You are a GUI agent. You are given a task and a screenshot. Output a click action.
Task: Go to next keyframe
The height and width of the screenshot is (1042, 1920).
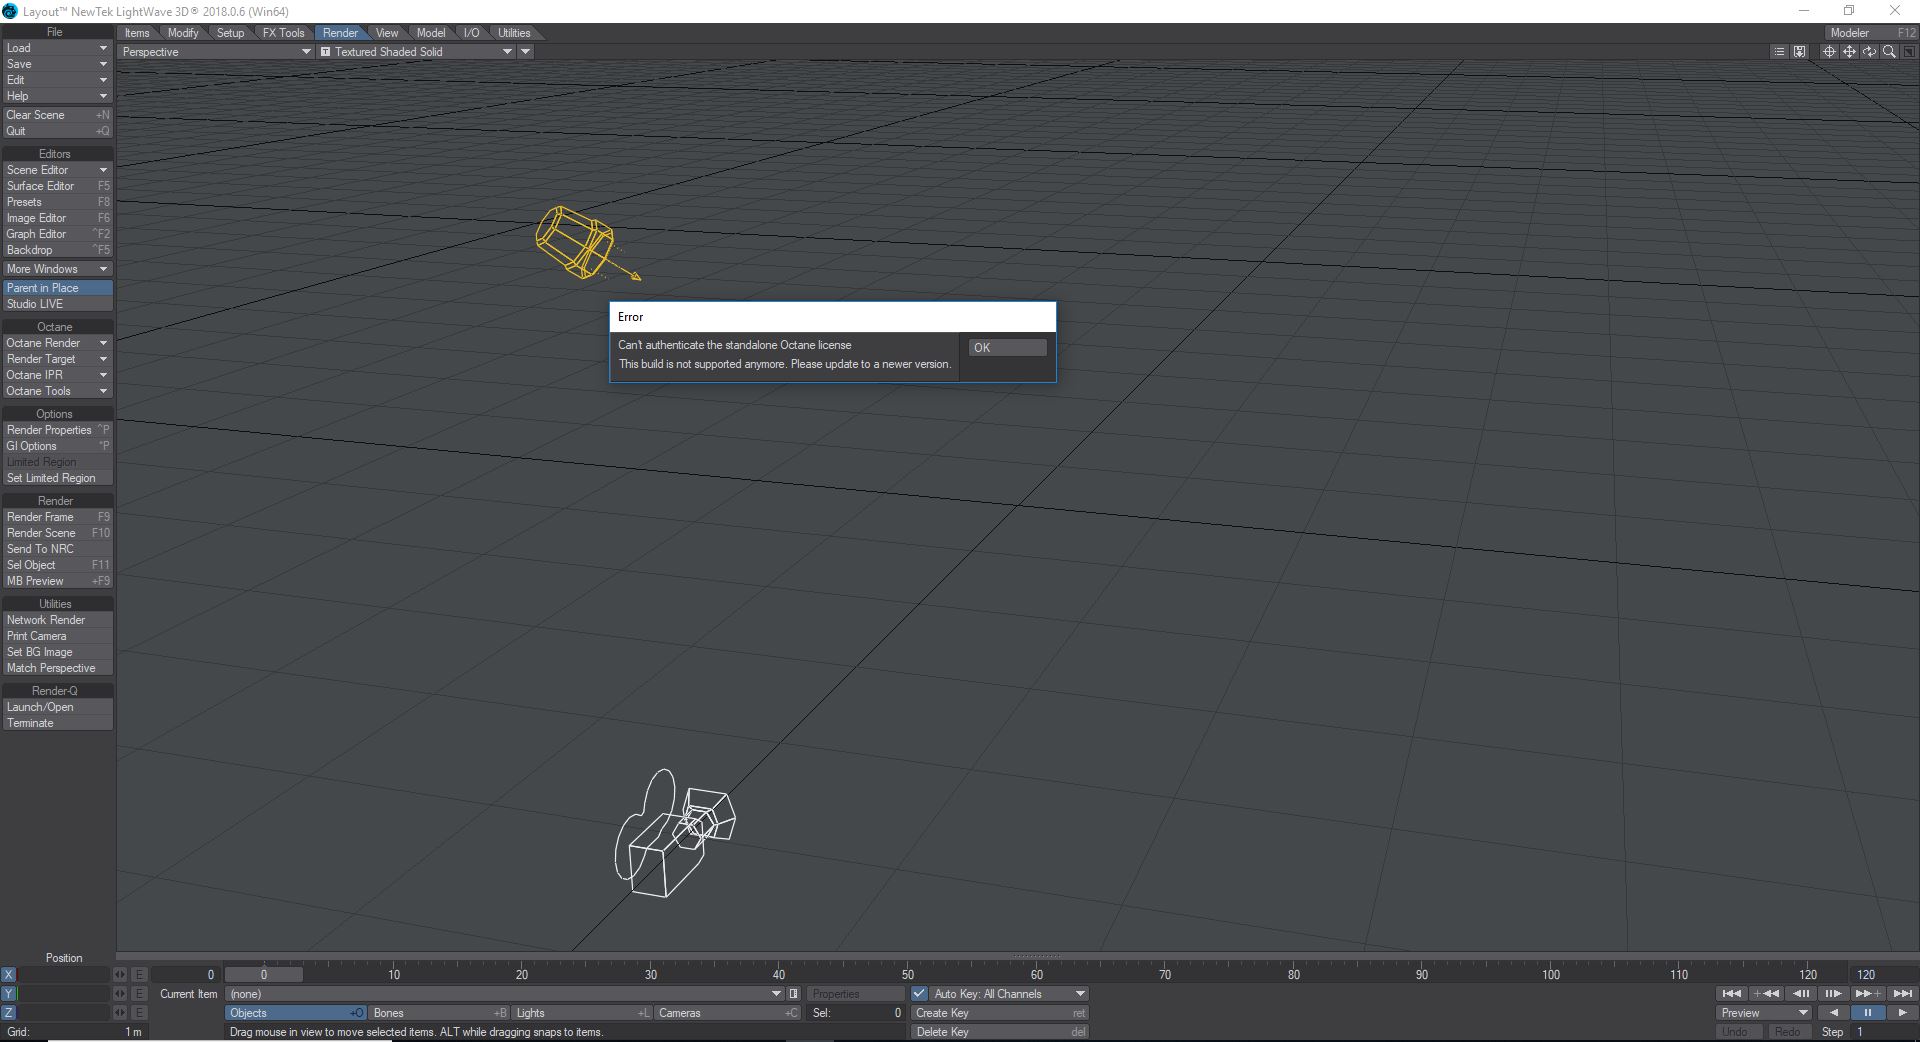click(x=1867, y=994)
